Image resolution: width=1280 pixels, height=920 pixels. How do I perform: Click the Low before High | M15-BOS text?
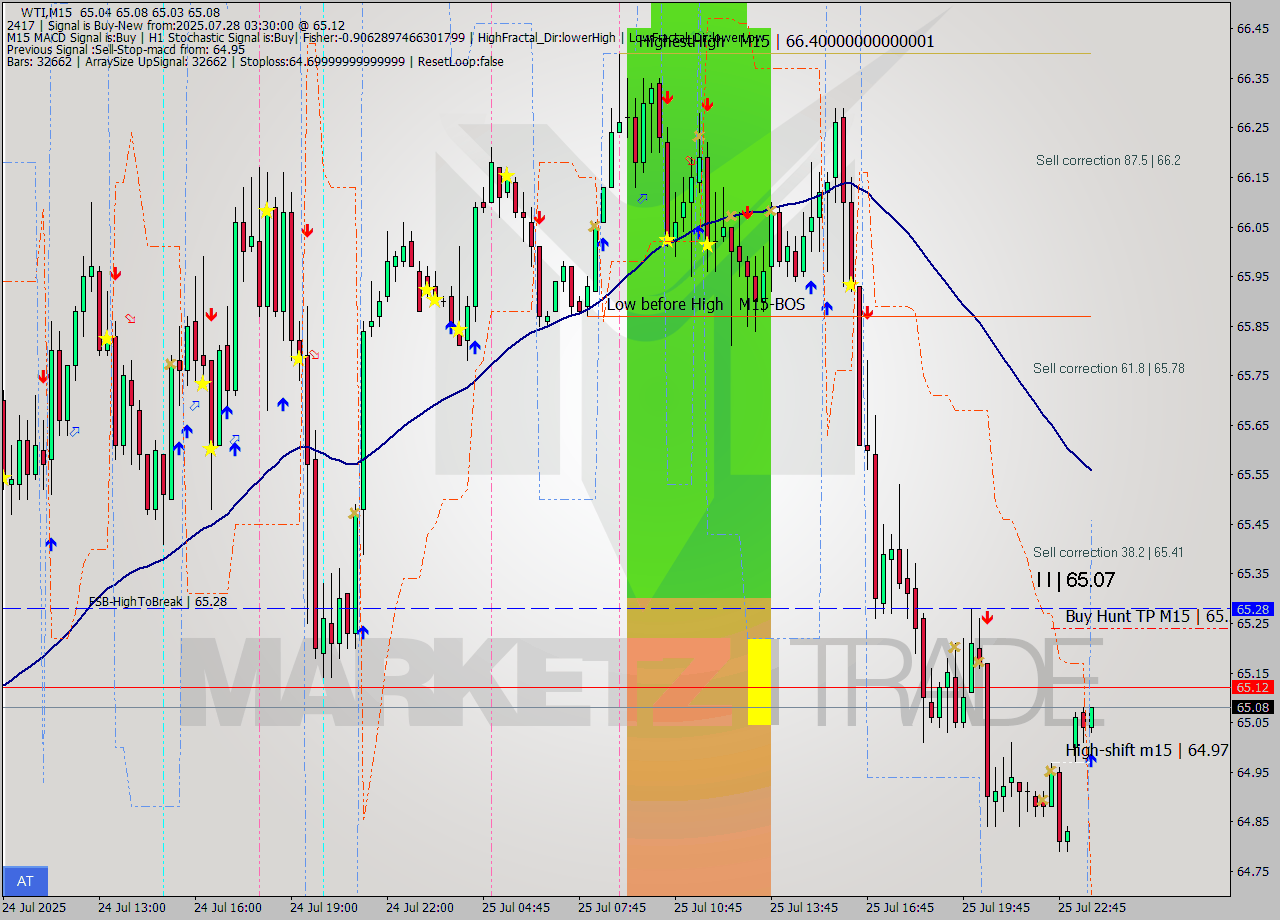pos(707,305)
